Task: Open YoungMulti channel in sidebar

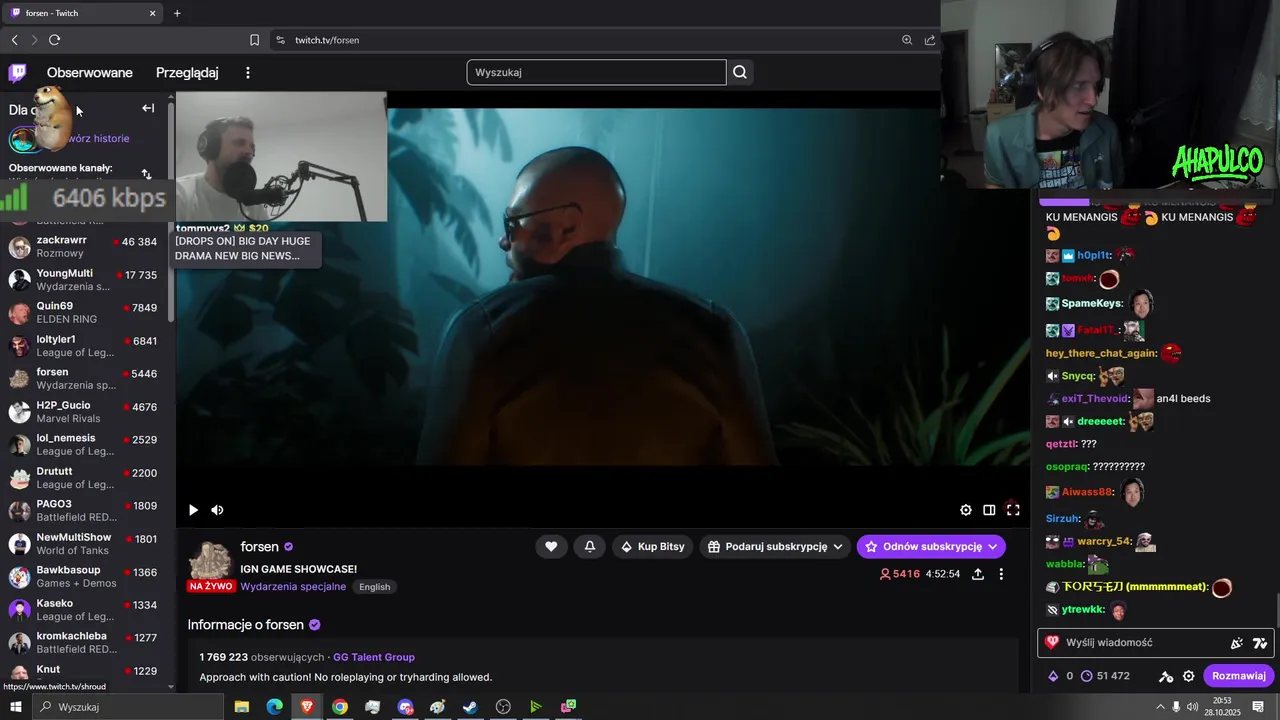Action: pyautogui.click(x=83, y=280)
